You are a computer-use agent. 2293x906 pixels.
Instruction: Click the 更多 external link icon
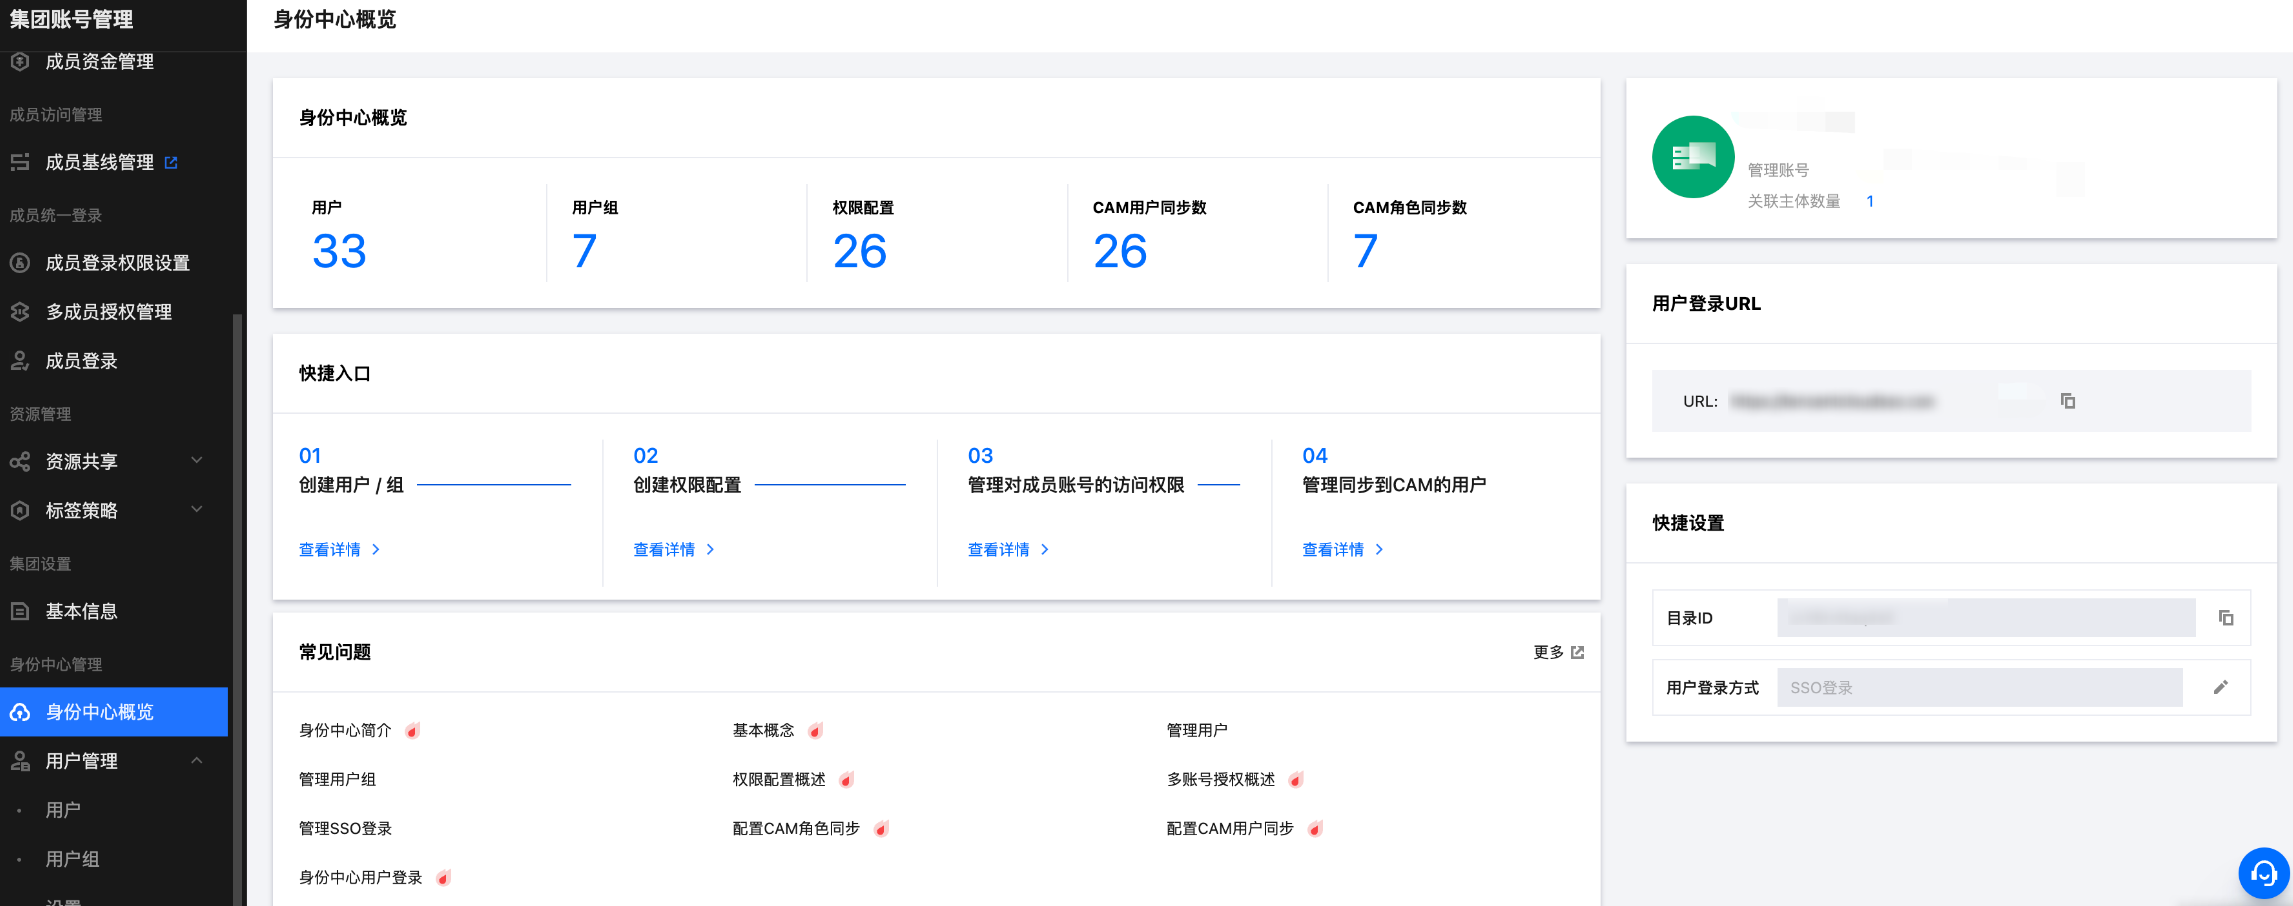pyautogui.click(x=1578, y=652)
